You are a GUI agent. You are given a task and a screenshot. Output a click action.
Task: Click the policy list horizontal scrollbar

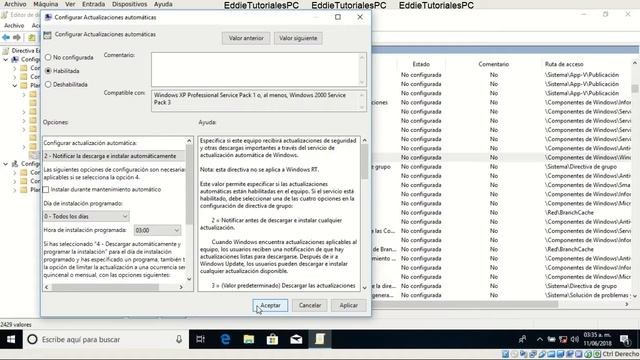tap(465, 304)
